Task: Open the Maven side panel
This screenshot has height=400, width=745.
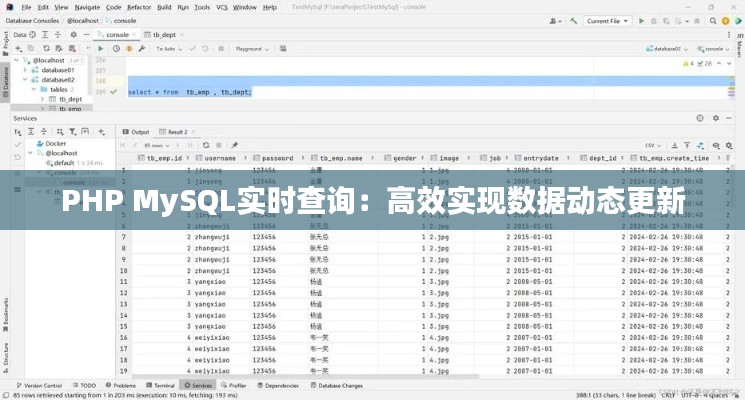Action: [x=739, y=45]
